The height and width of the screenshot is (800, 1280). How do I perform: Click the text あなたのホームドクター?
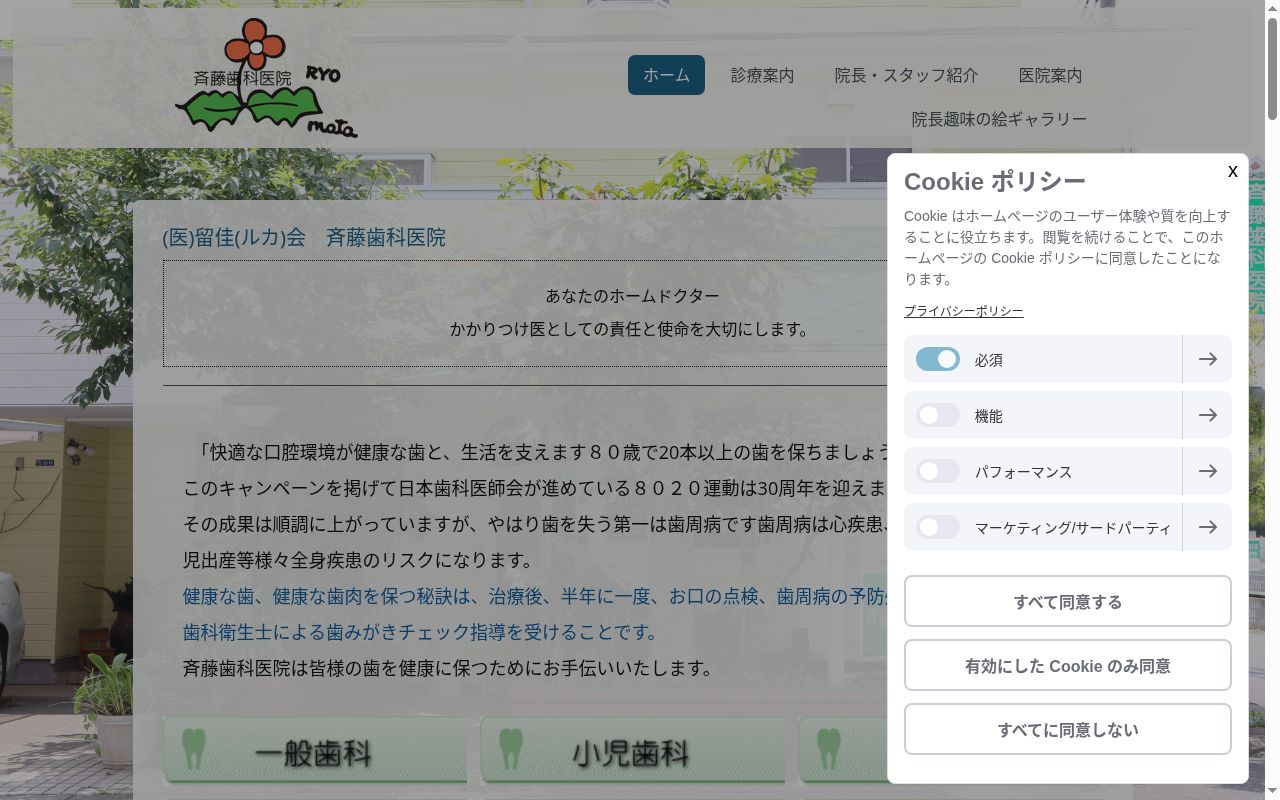click(632, 296)
